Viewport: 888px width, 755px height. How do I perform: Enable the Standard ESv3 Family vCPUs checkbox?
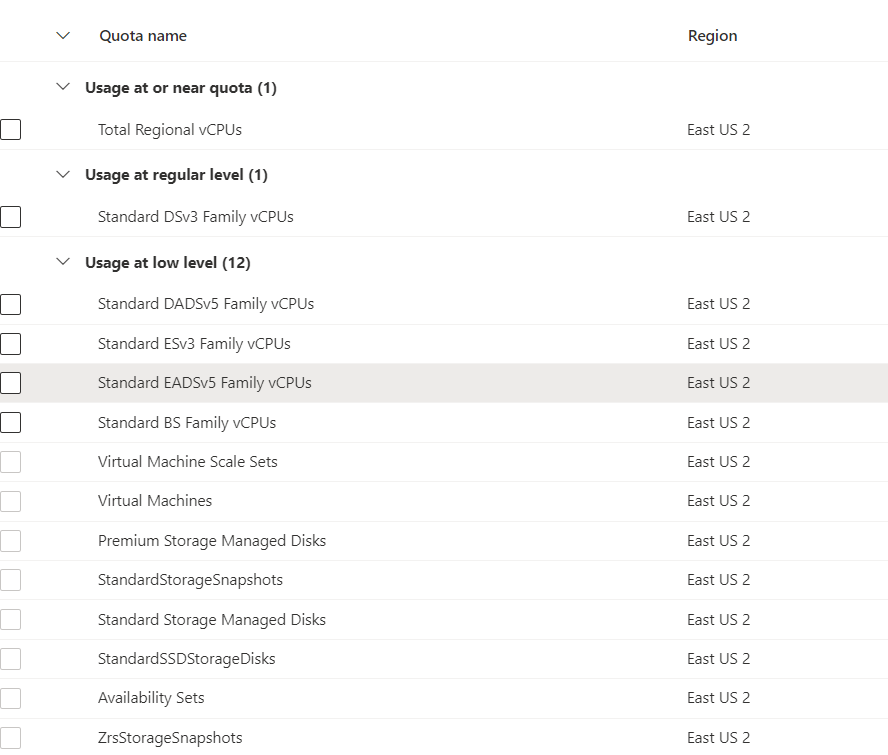point(10,343)
